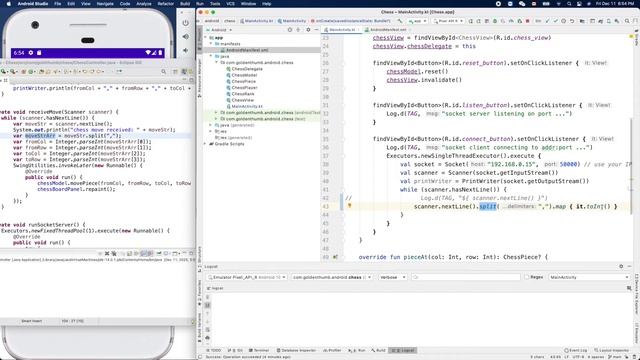
Task: Click the stop (red square) toolbar button
Action: 527,21
